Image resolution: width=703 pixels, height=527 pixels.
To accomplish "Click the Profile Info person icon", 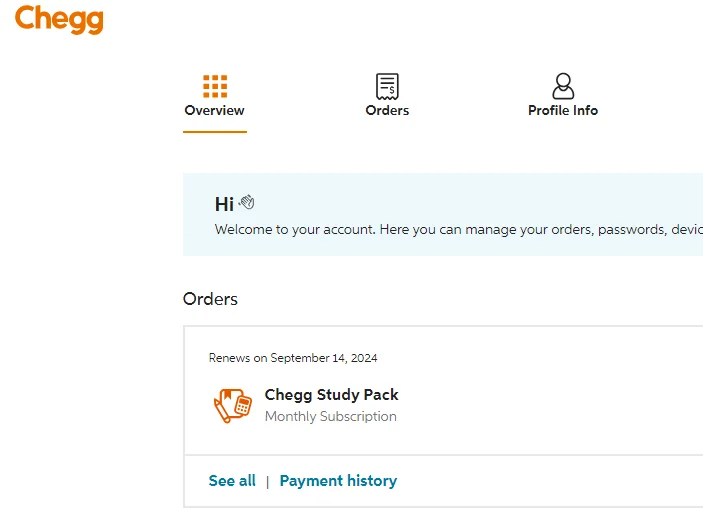I will [x=563, y=86].
